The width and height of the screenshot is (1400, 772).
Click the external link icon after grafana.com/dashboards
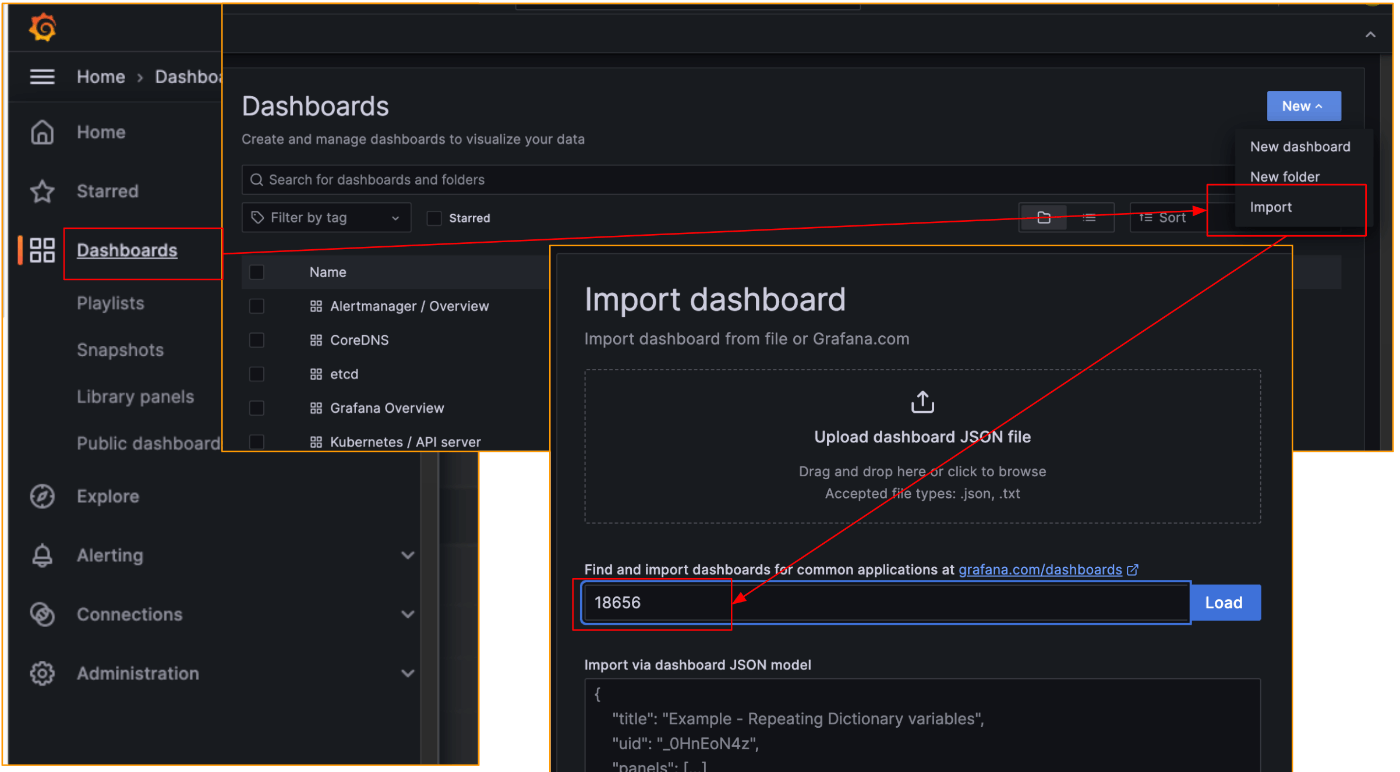coord(1133,570)
